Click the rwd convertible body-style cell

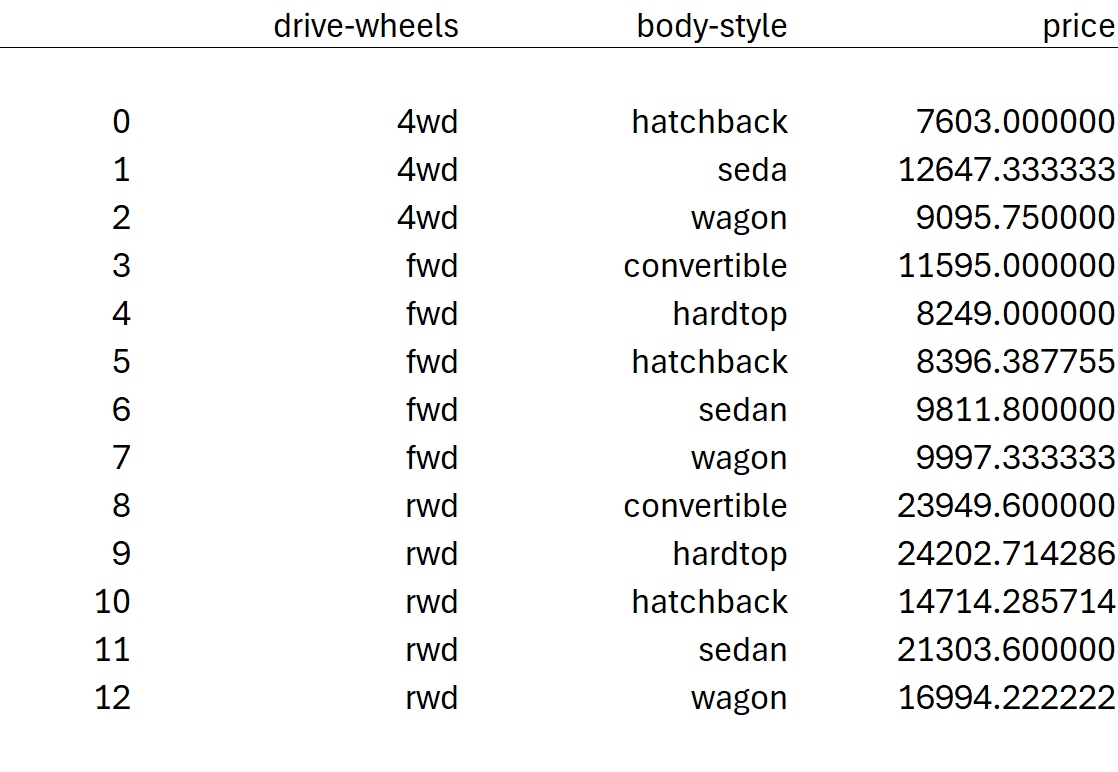tap(705, 506)
